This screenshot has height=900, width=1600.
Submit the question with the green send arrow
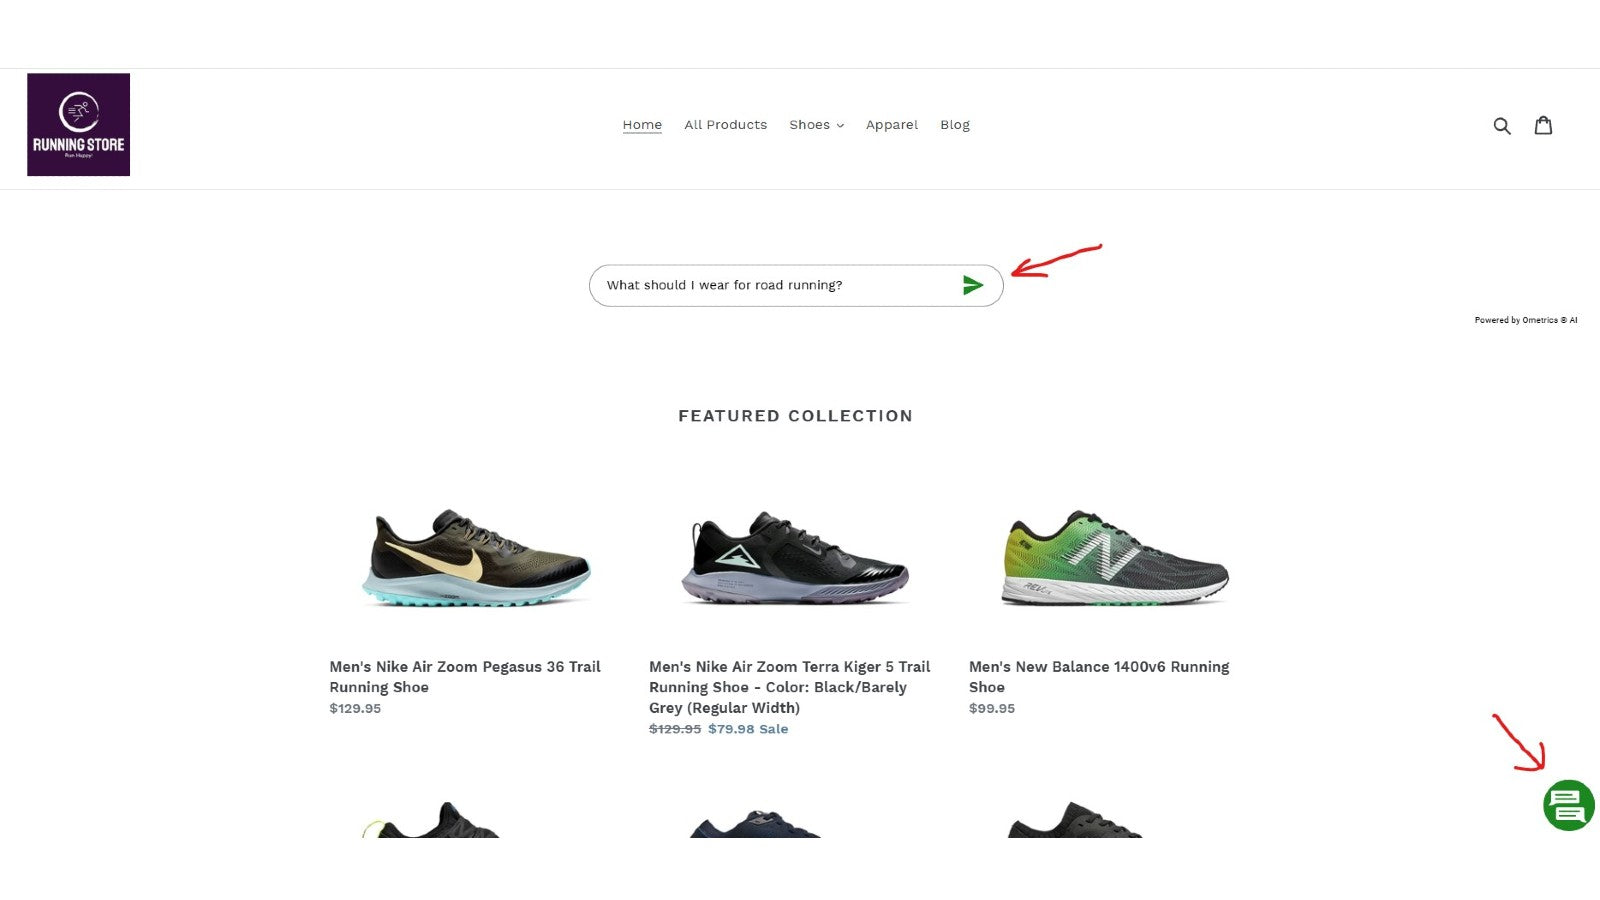[973, 285]
